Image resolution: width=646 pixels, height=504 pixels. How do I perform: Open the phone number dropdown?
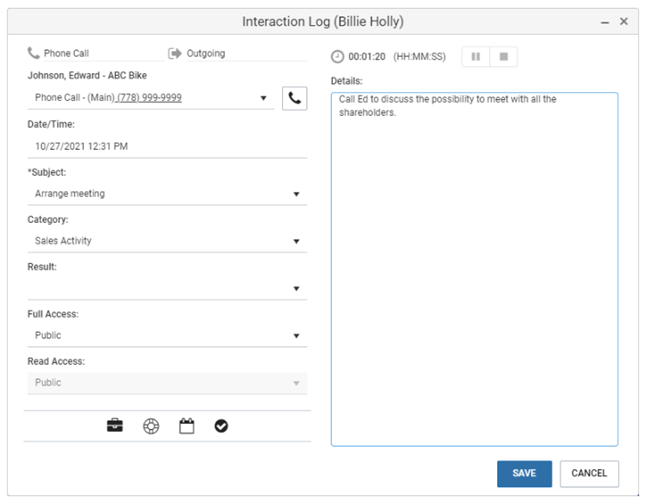tap(264, 98)
